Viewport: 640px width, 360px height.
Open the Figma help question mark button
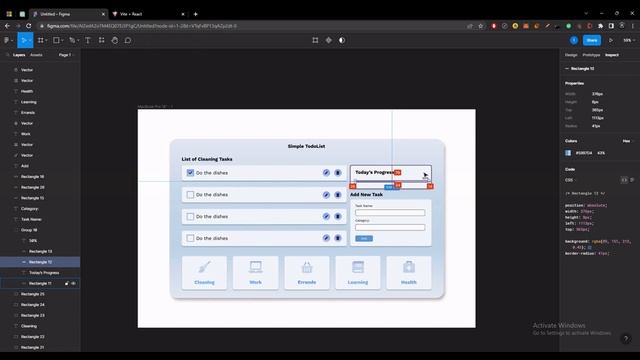(x=625, y=338)
